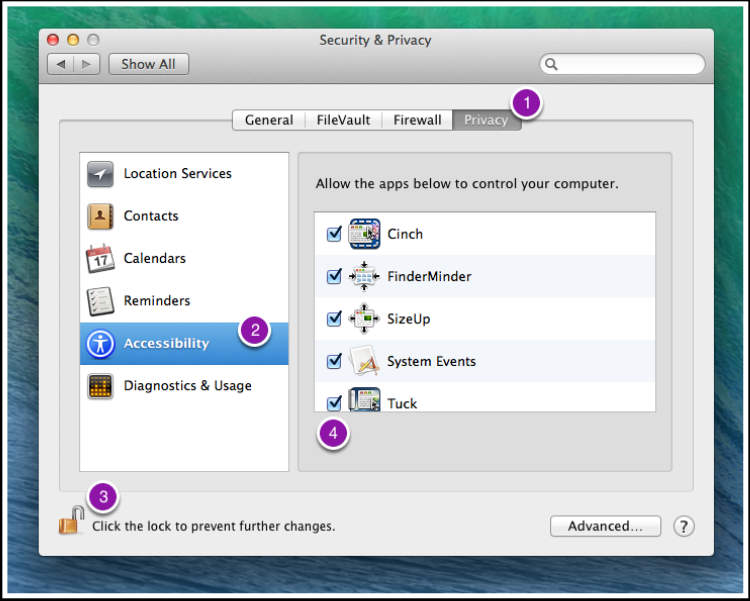The width and height of the screenshot is (750, 601).
Task: Click the Tuck app icon
Action: pos(364,400)
